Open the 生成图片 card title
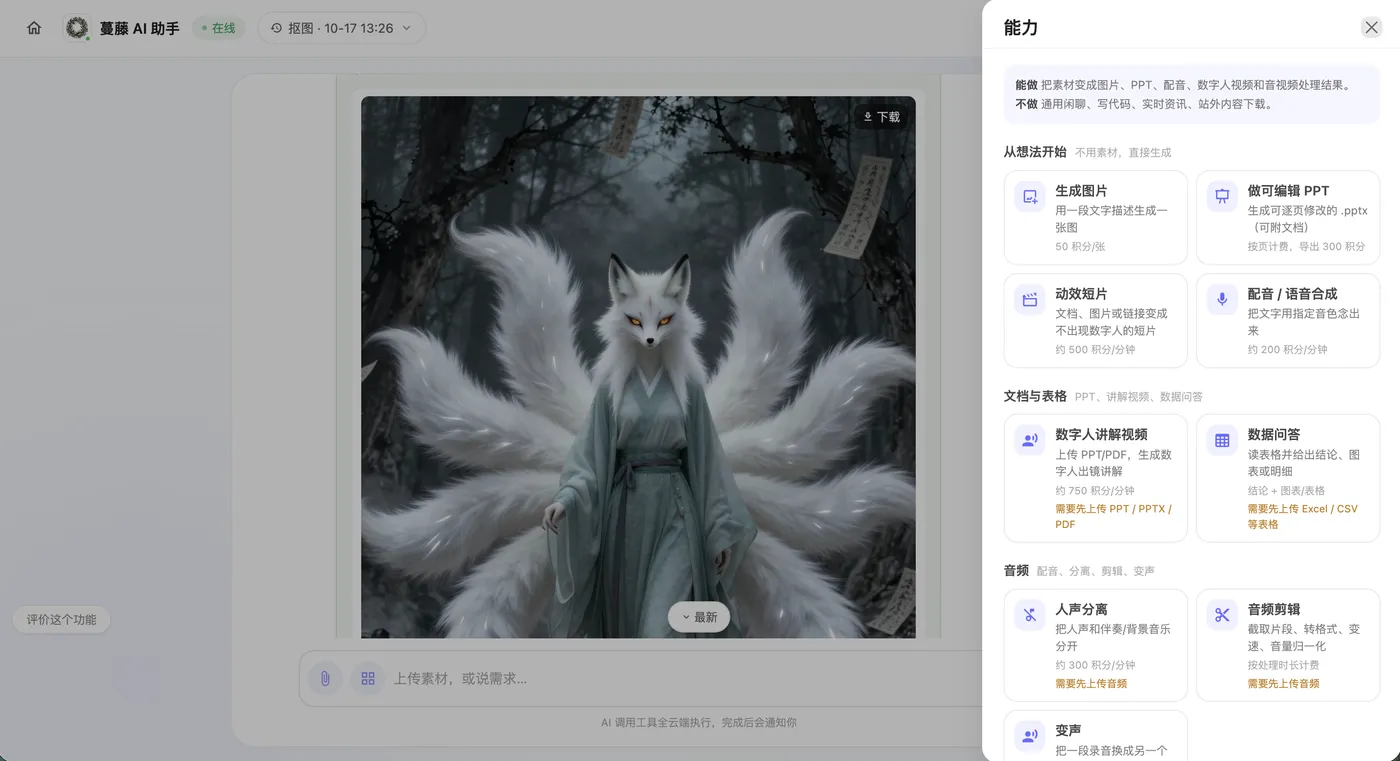Screen dimensions: 1400x761 coord(1081,191)
